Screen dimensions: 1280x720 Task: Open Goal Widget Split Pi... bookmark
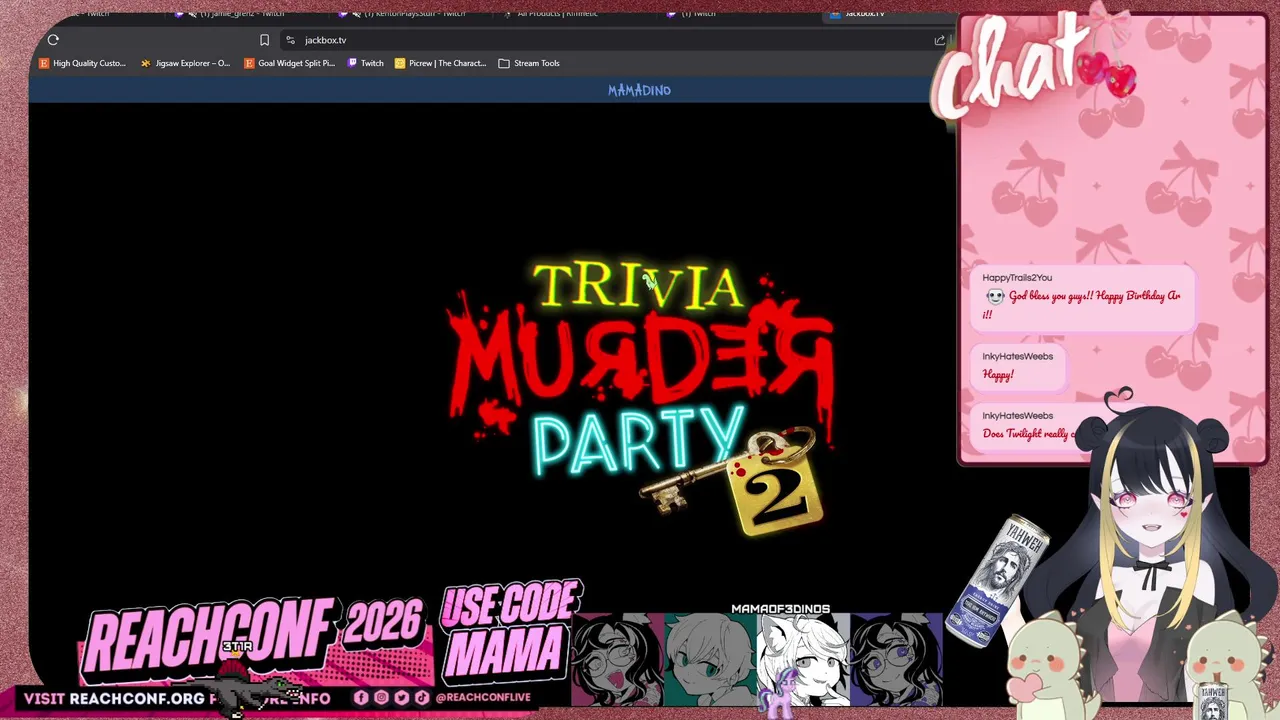(x=290, y=63)
